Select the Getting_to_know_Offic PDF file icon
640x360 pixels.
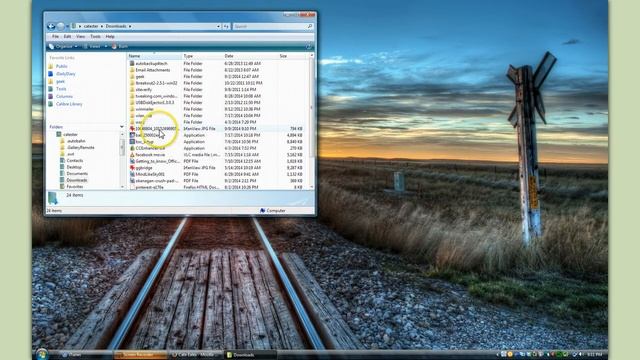(x=132, y=161)
